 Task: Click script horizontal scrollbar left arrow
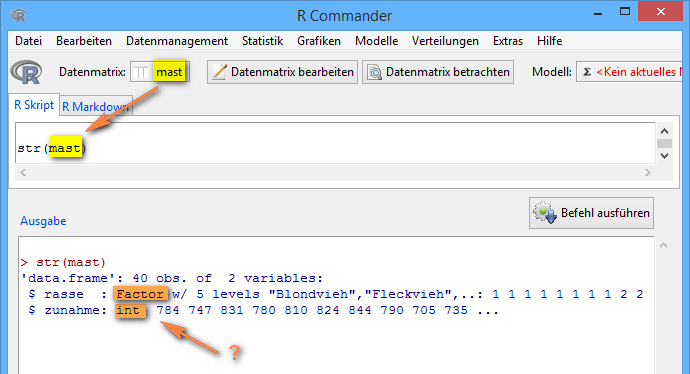click(23, 172)
